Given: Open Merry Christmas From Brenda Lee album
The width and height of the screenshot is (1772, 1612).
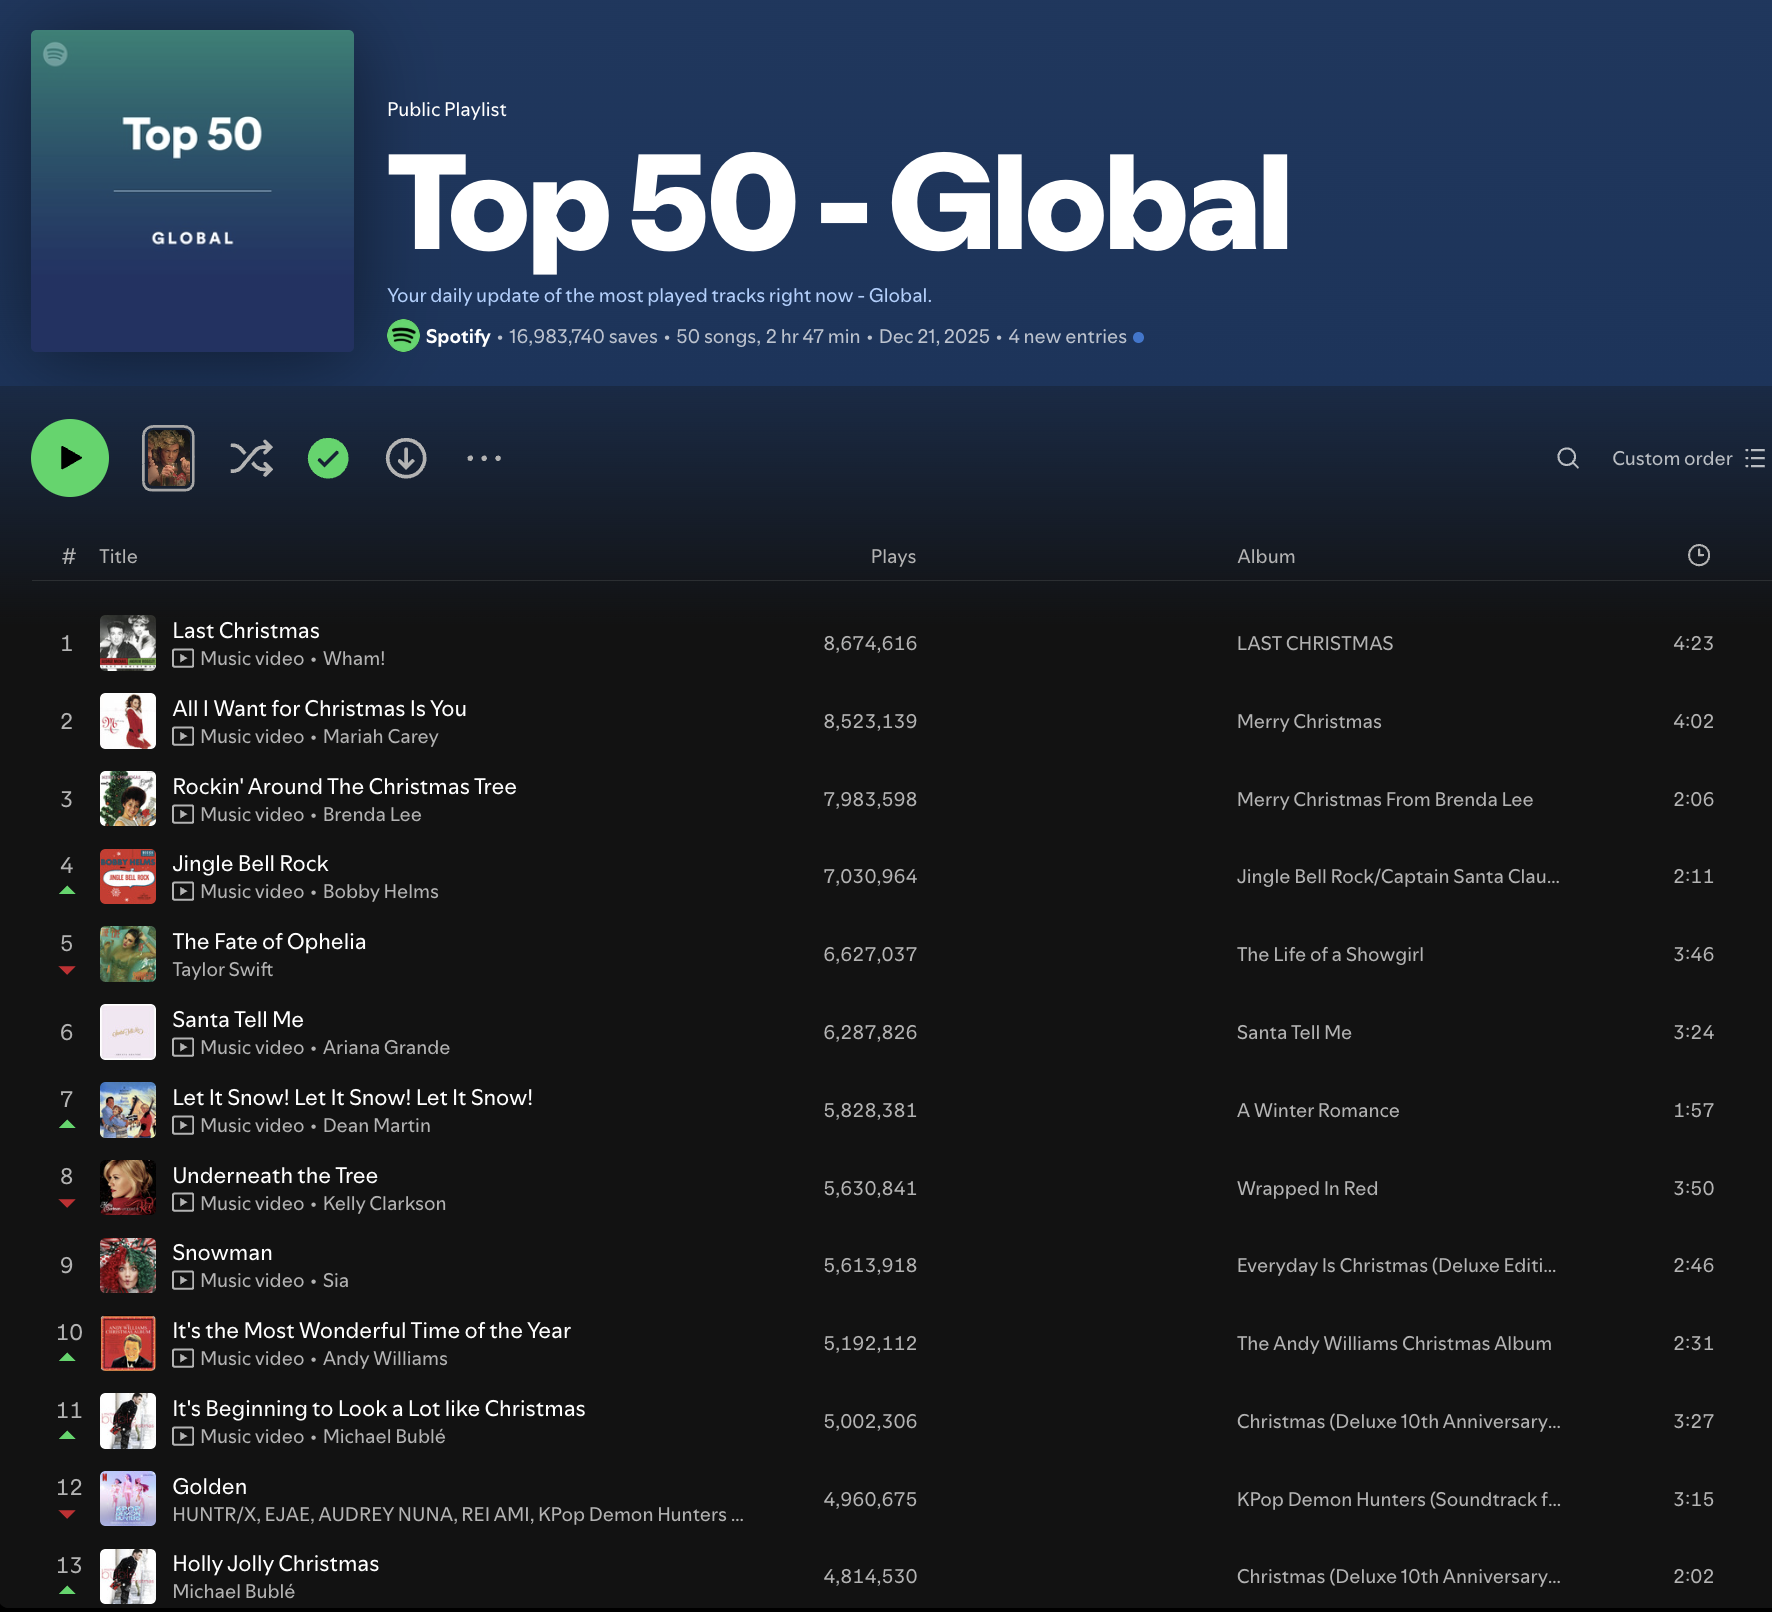Looking at the screenshot, I should click(x=1385, y=799).
